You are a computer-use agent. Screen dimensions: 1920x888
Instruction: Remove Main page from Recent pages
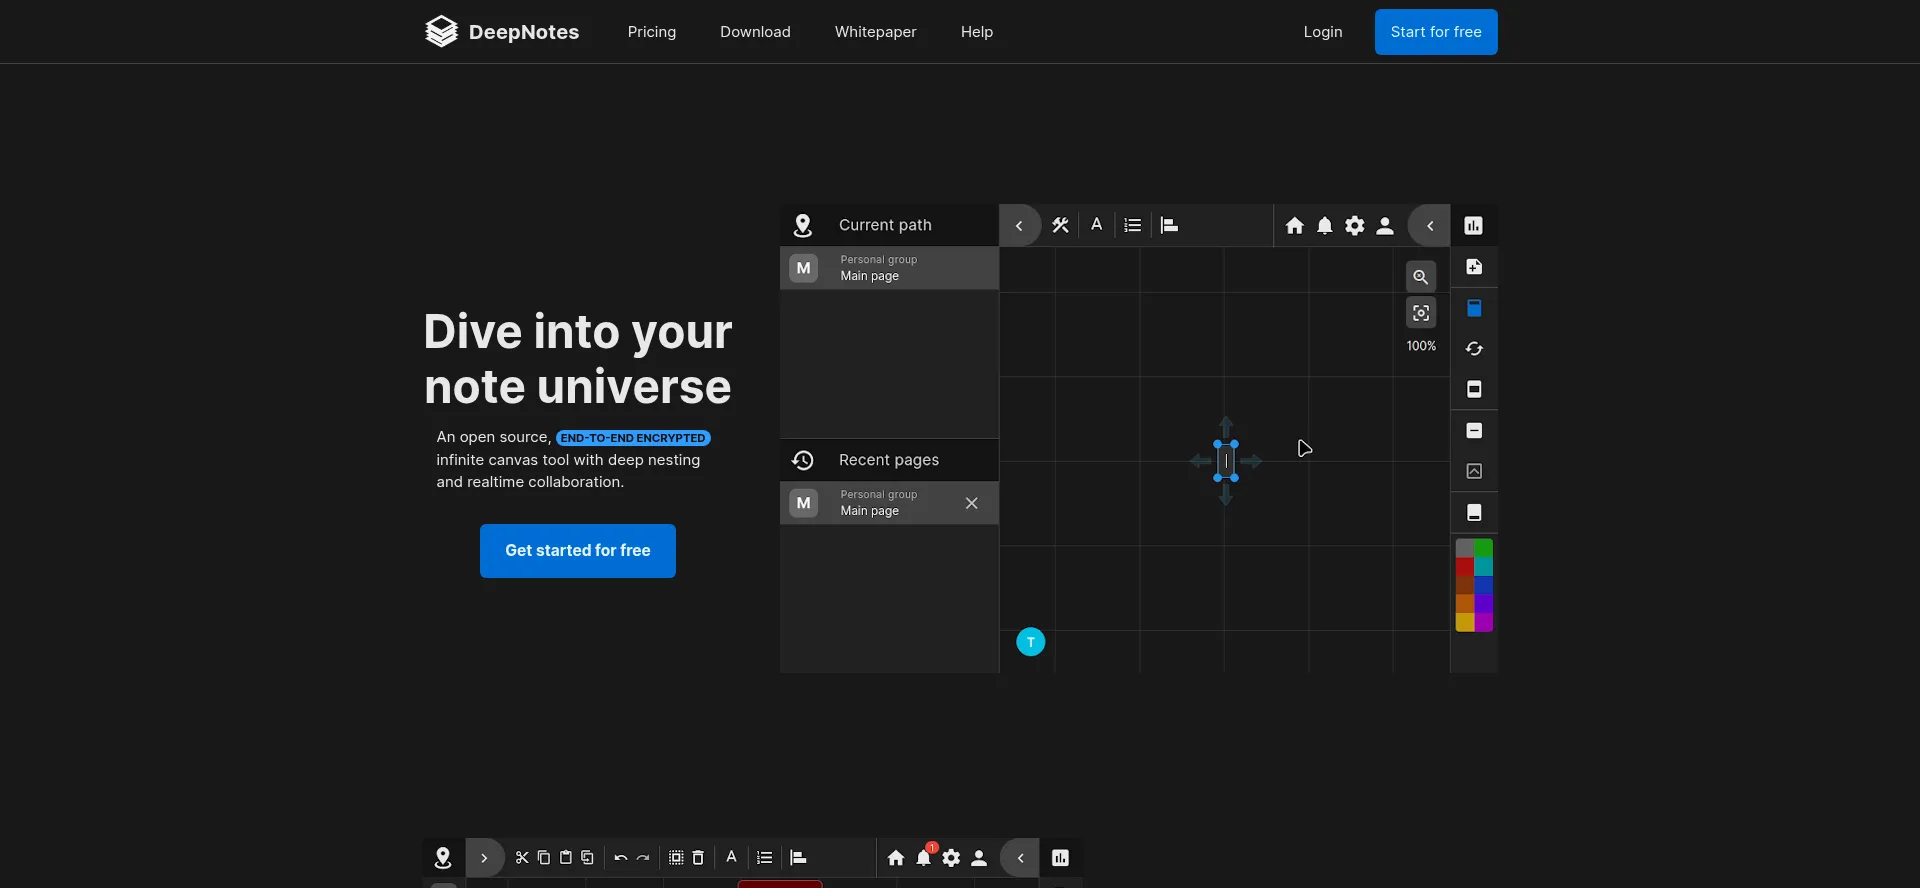971,503
